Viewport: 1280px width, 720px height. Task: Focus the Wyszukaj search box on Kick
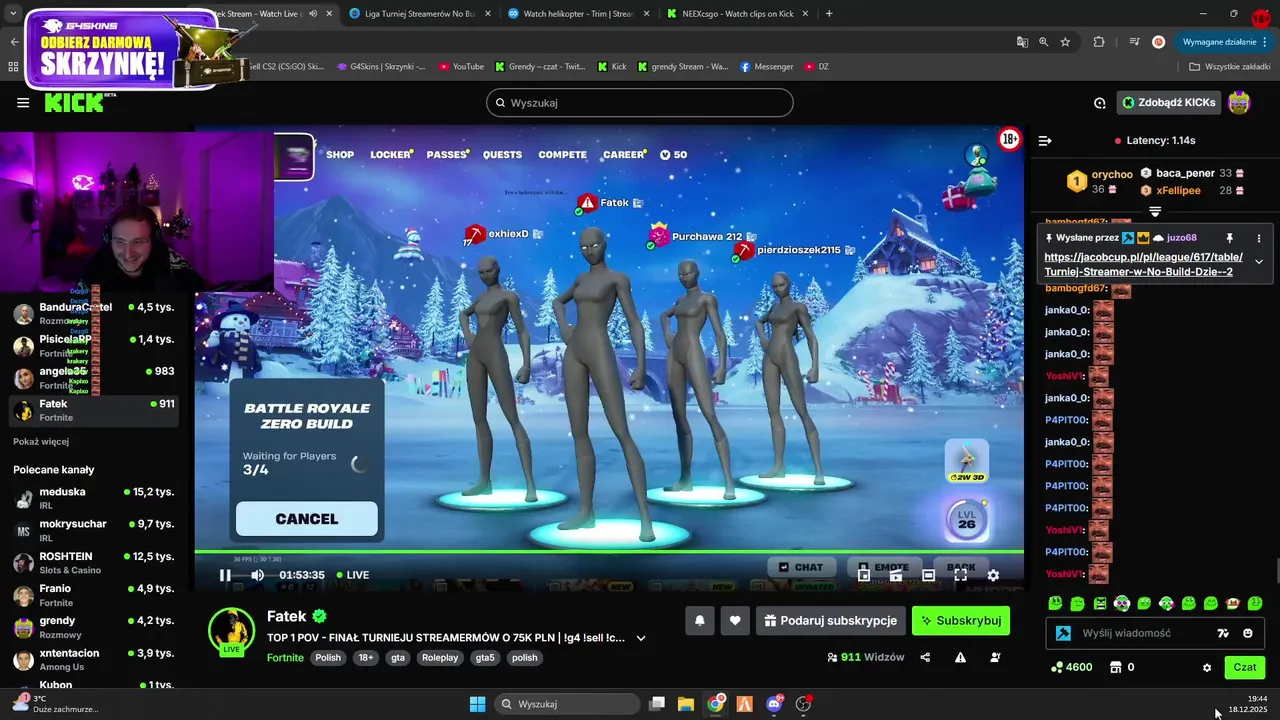pos(640,103)
